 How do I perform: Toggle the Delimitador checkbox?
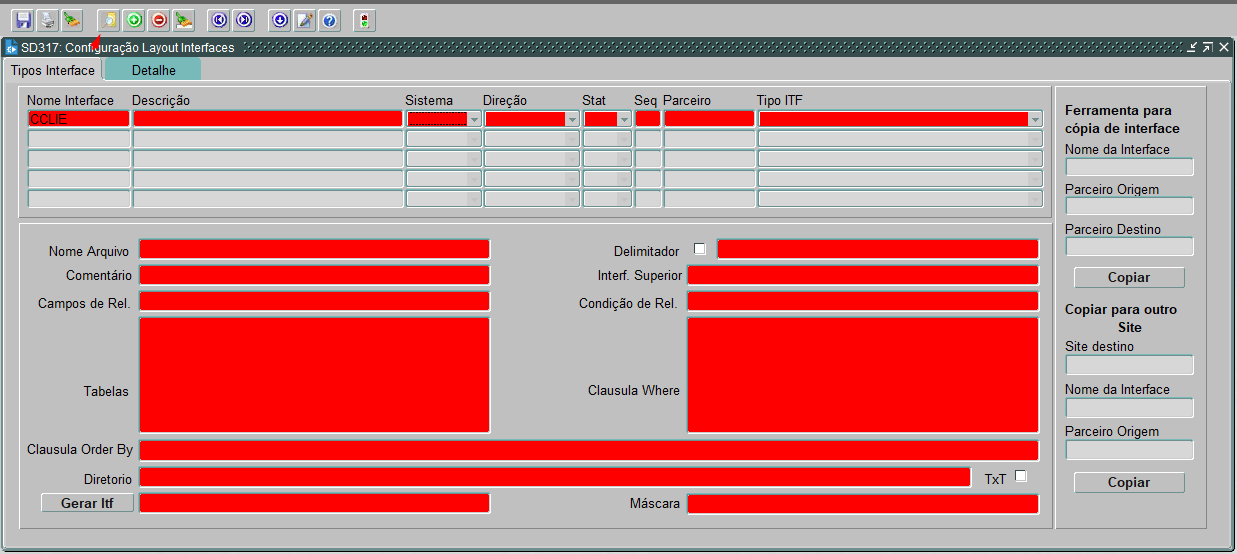pyautogui.click(x=700, y=249)
